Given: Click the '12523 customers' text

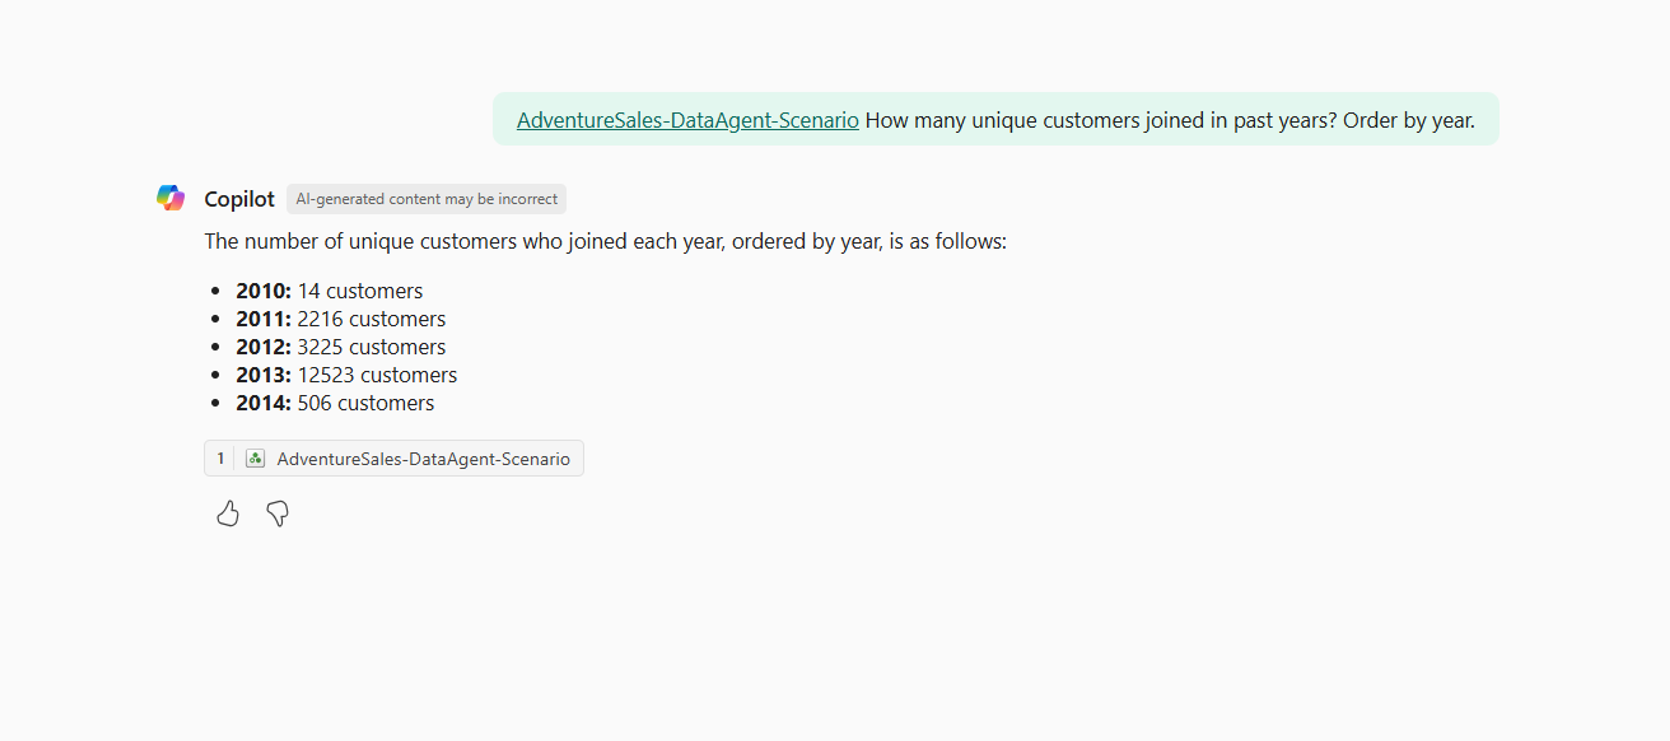Looking at the screenshot, I should pyautogui.click(x=377, y=375).
